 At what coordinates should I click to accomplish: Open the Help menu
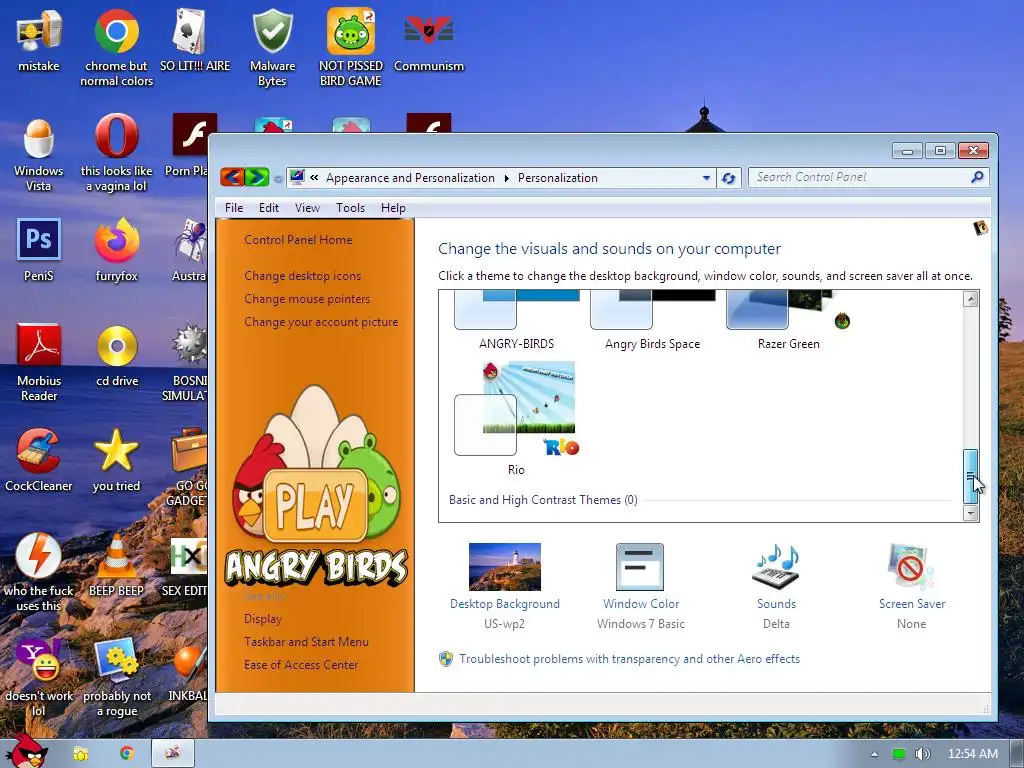tap(393, 208)
